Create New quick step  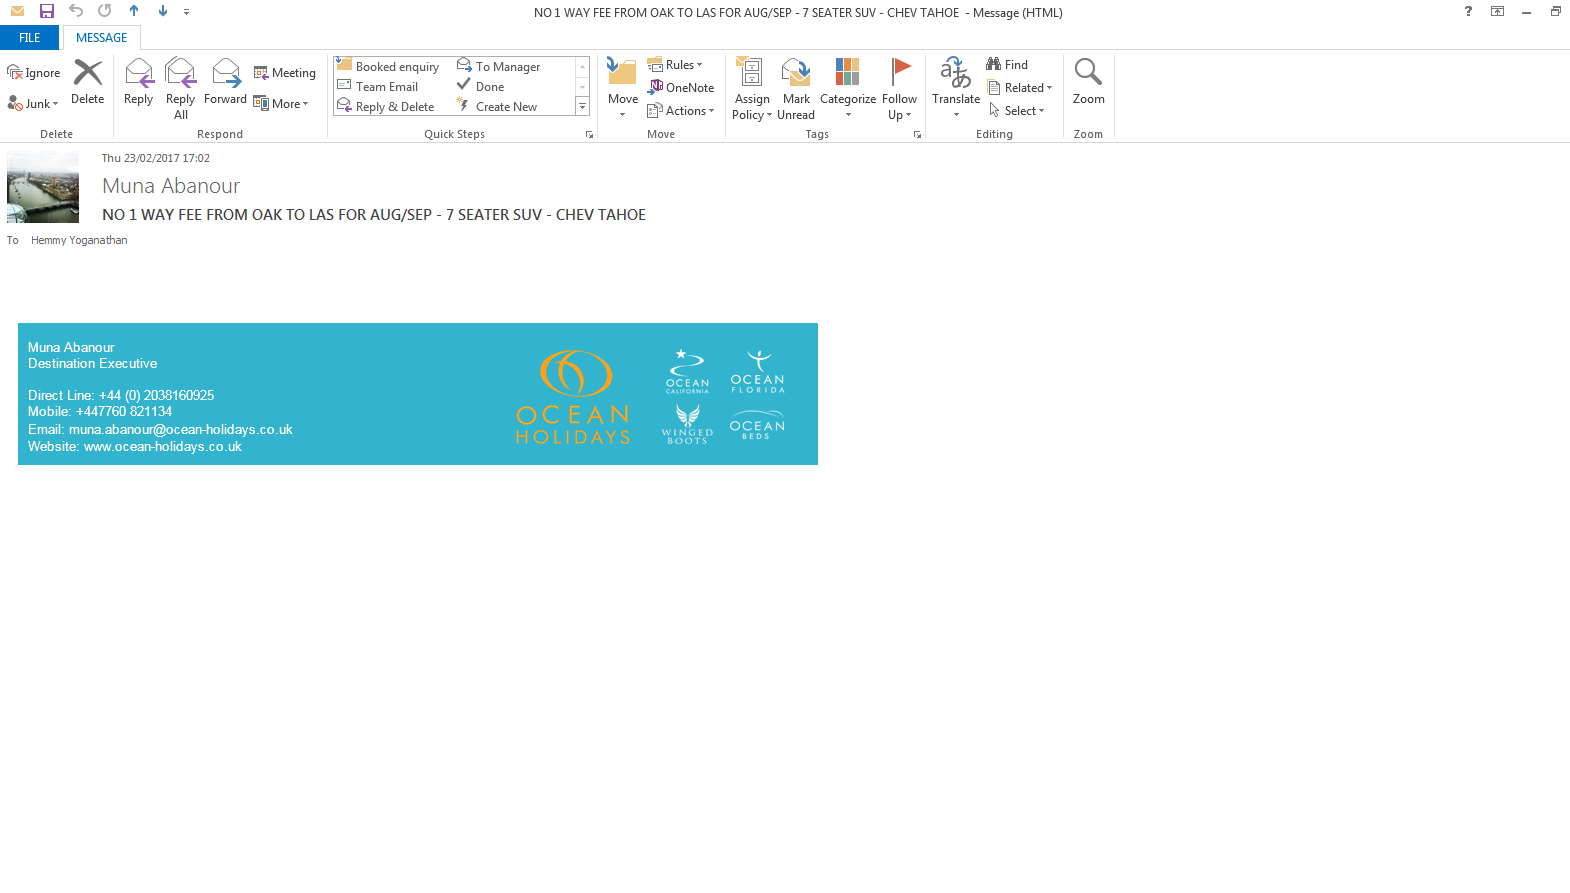(x=497, y=107)
